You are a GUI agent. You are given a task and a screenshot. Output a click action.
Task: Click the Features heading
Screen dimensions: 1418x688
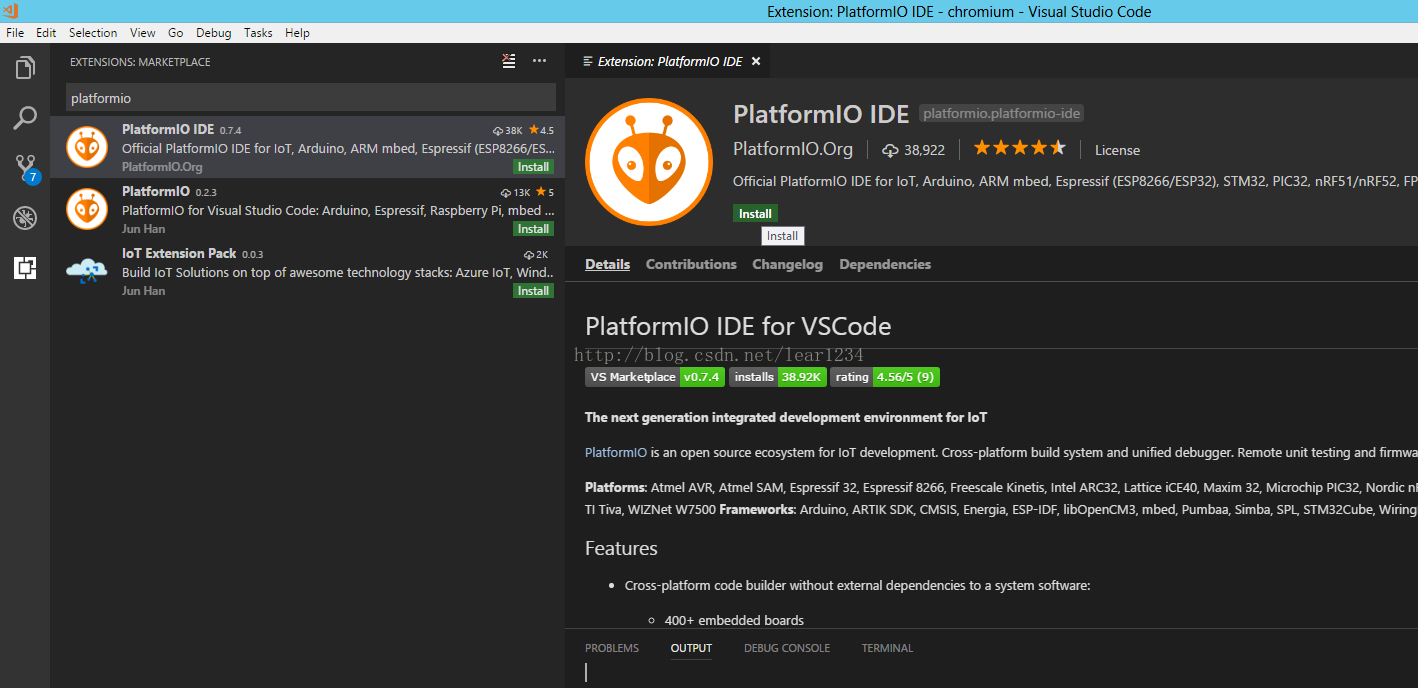point(621,548)
